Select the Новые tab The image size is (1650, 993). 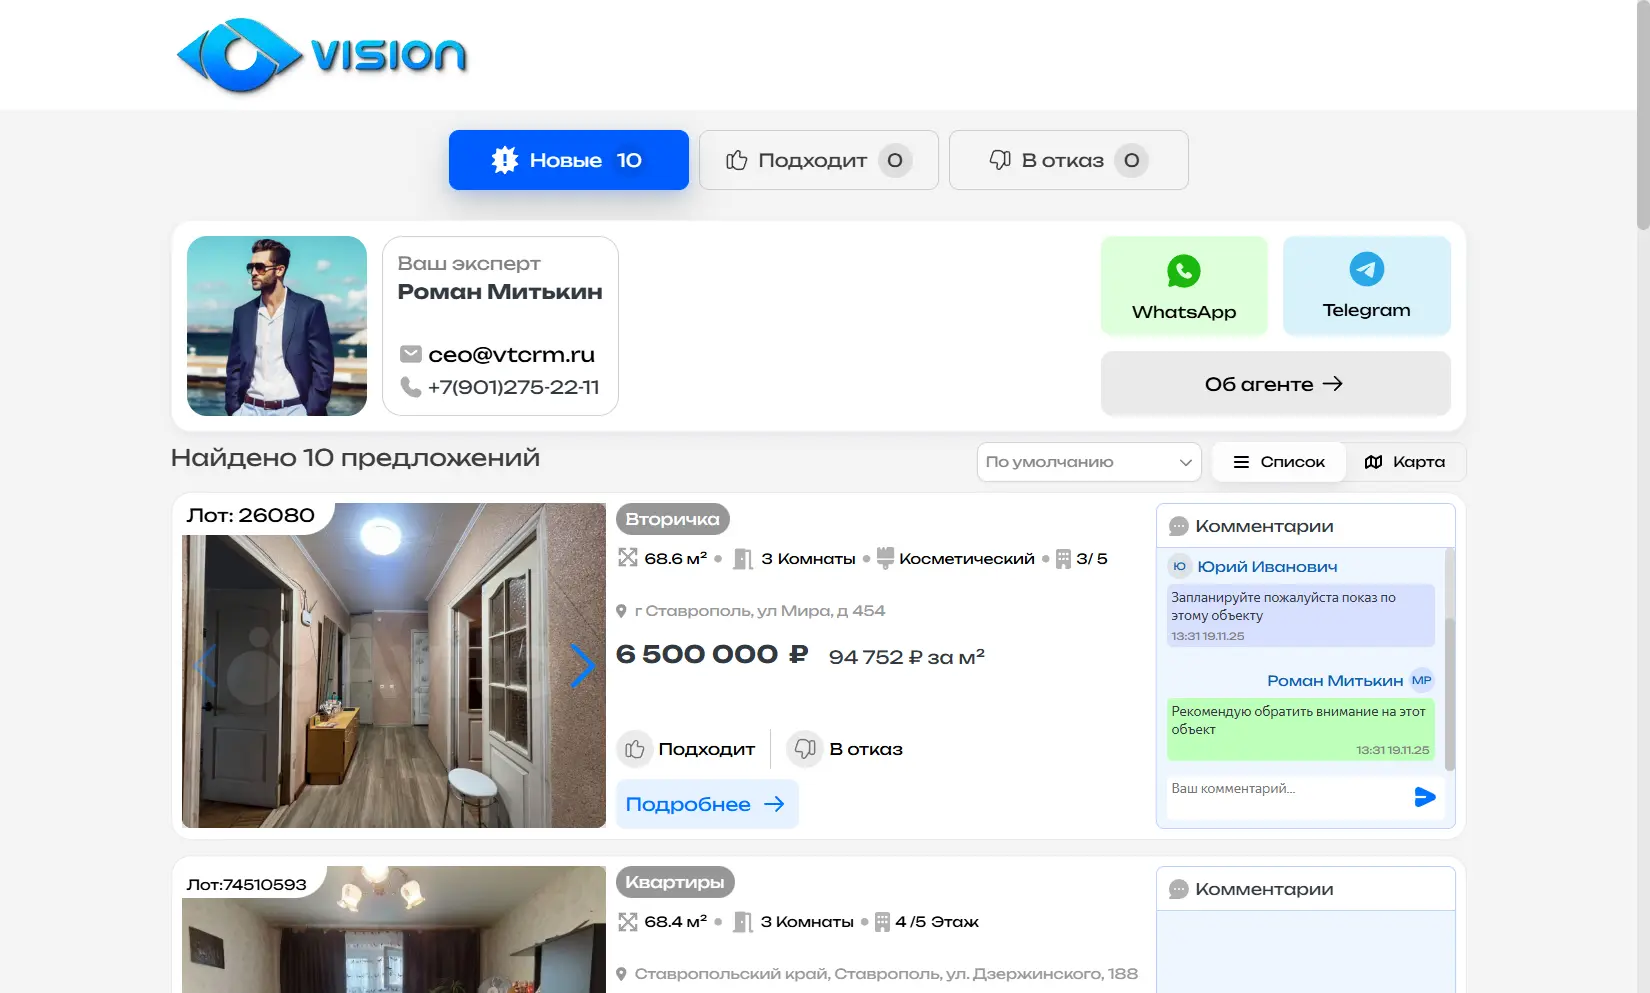[568, 160]
